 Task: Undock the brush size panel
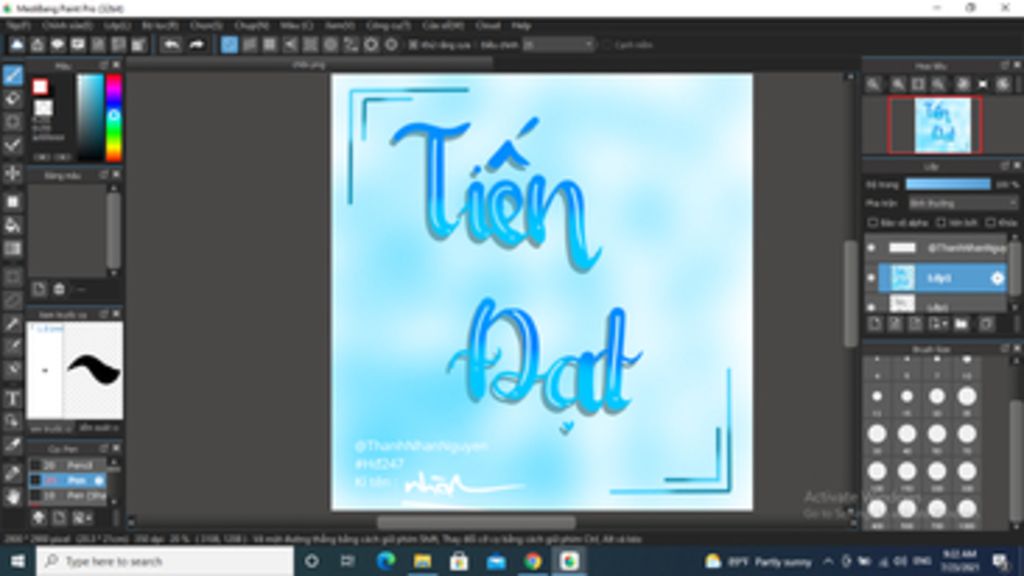point(1005,349)
